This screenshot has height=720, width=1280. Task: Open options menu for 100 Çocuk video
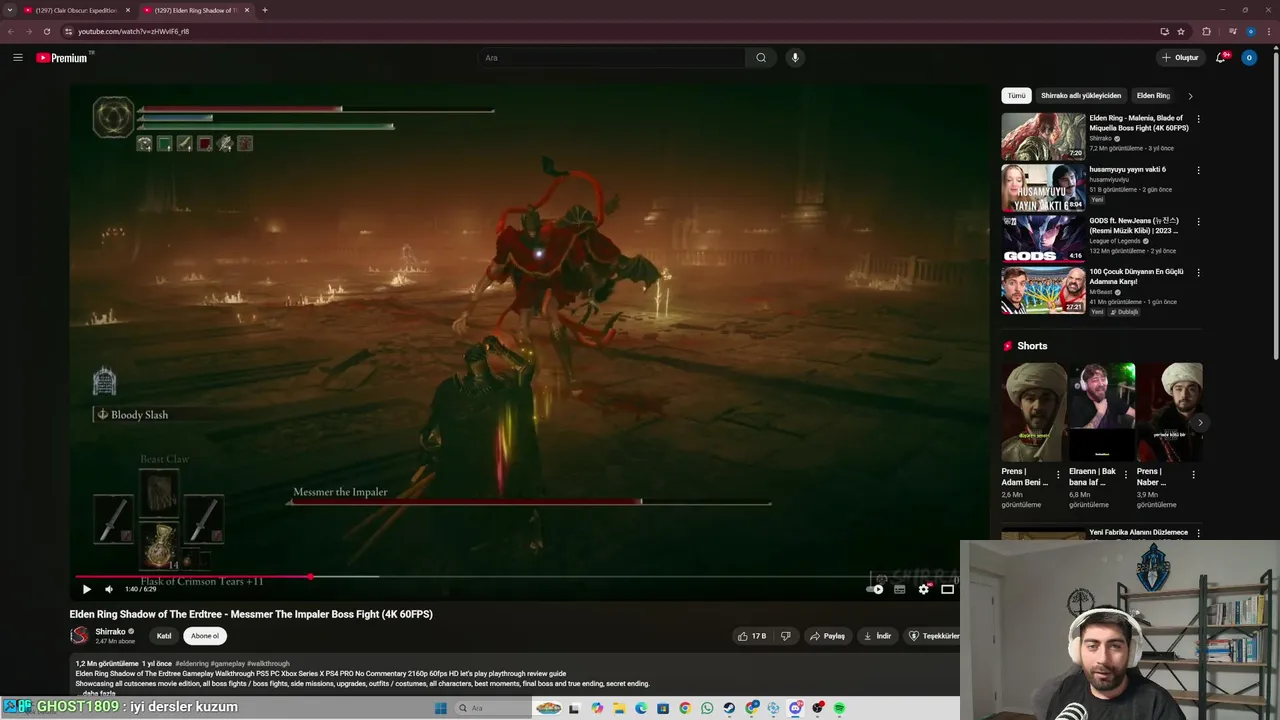pos(1198,273)
